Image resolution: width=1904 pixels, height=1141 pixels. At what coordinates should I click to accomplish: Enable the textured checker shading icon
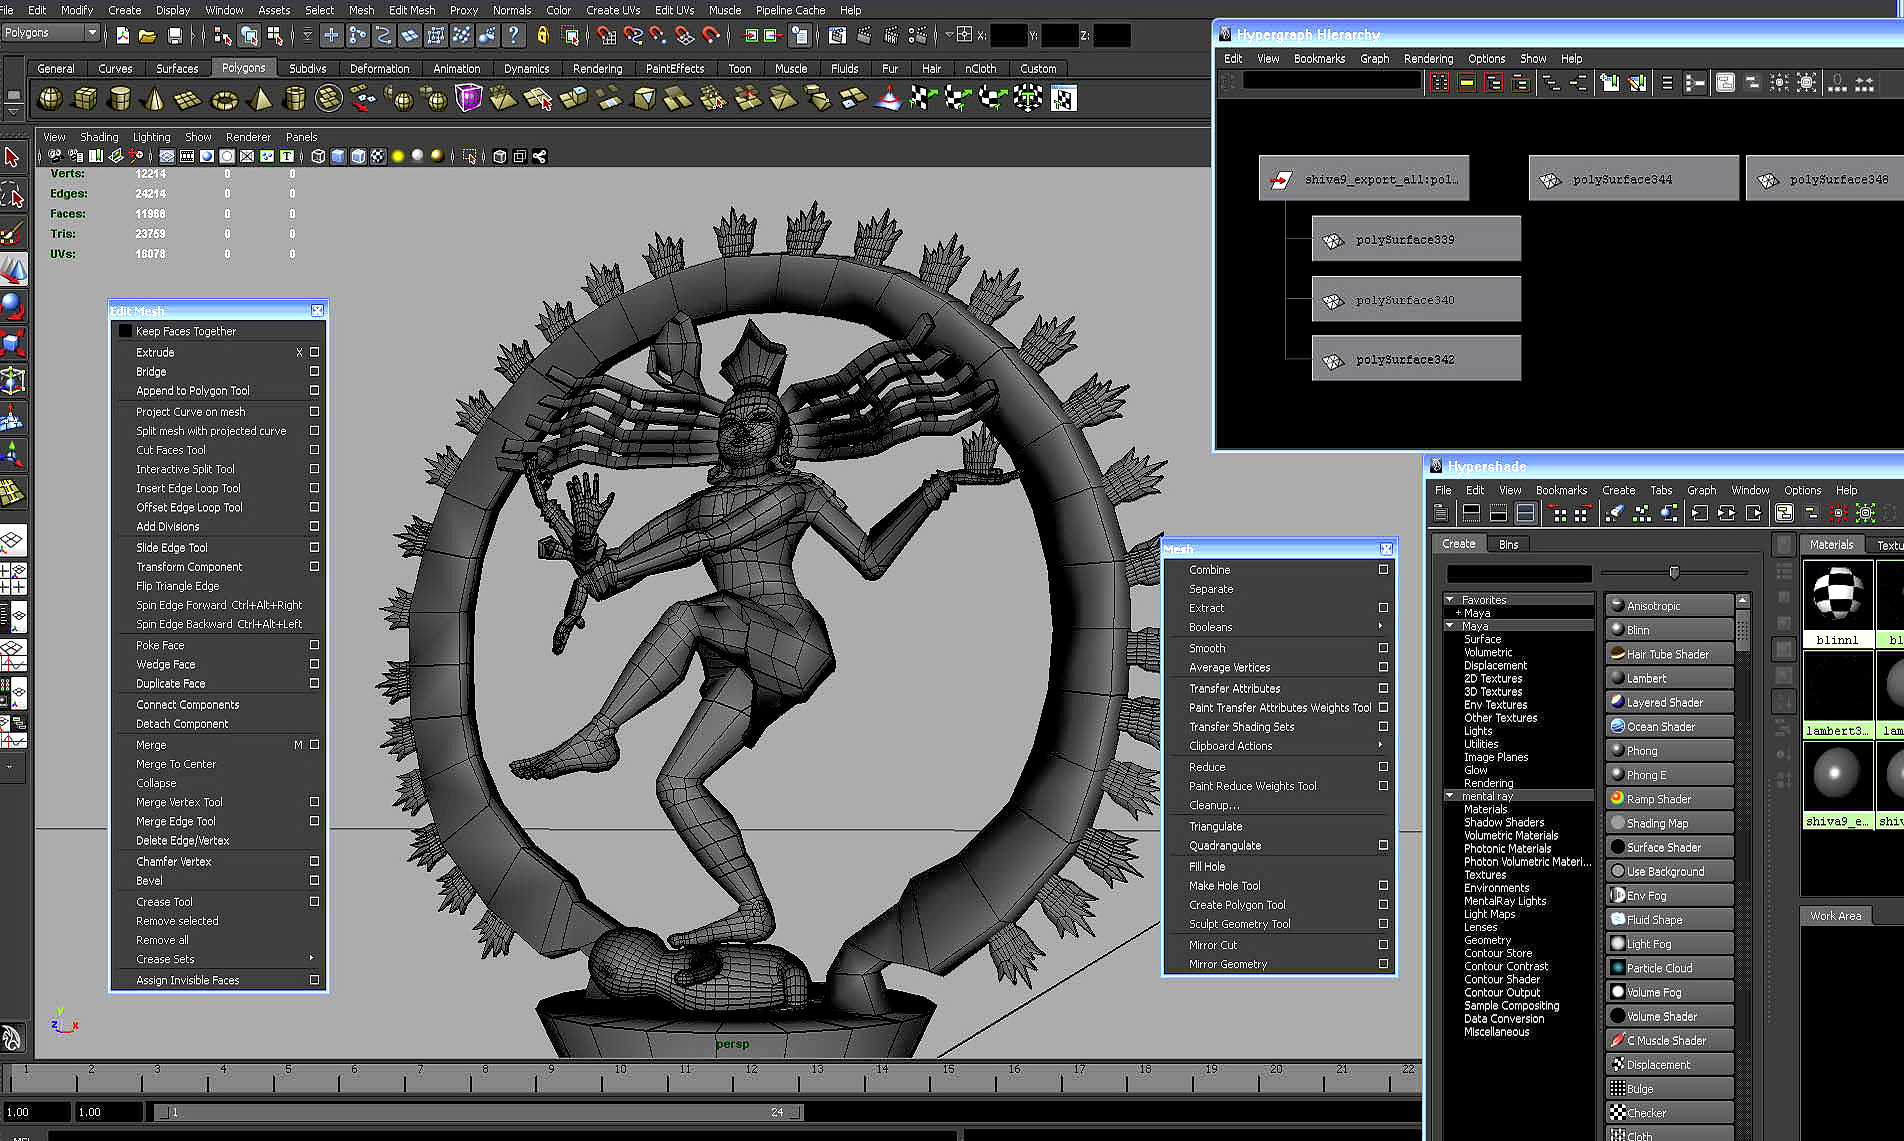378,156
